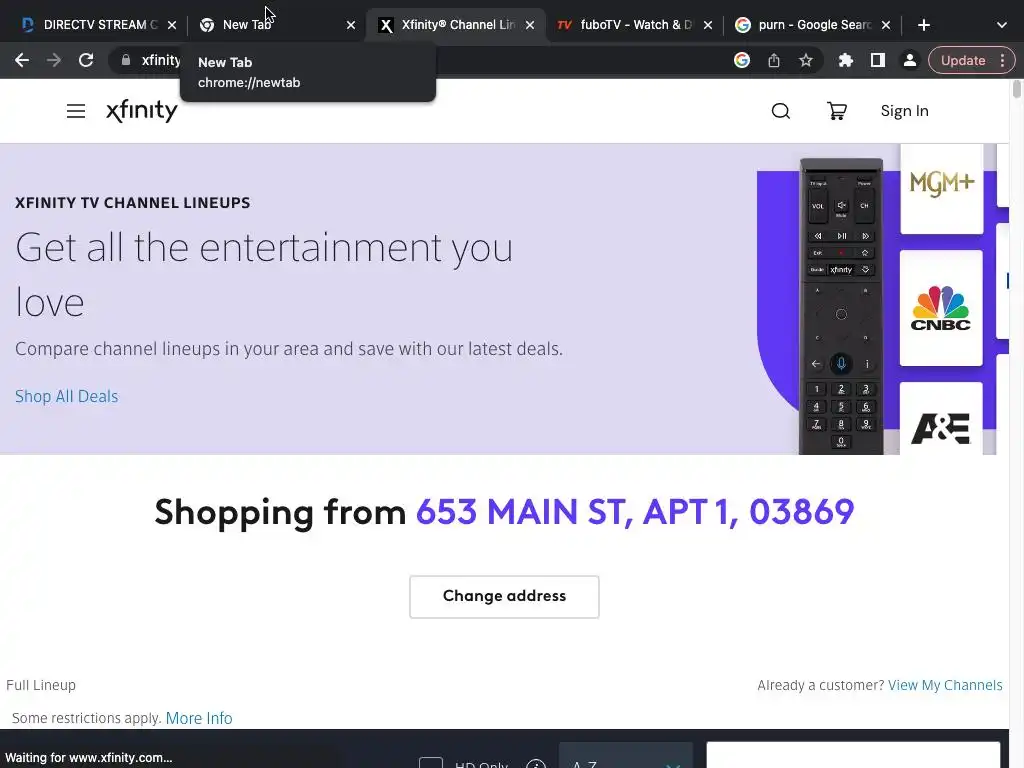Click the lock site info icon
Image resolution: width=1024 pixels, height=768 pixels.
click(125, 60)
